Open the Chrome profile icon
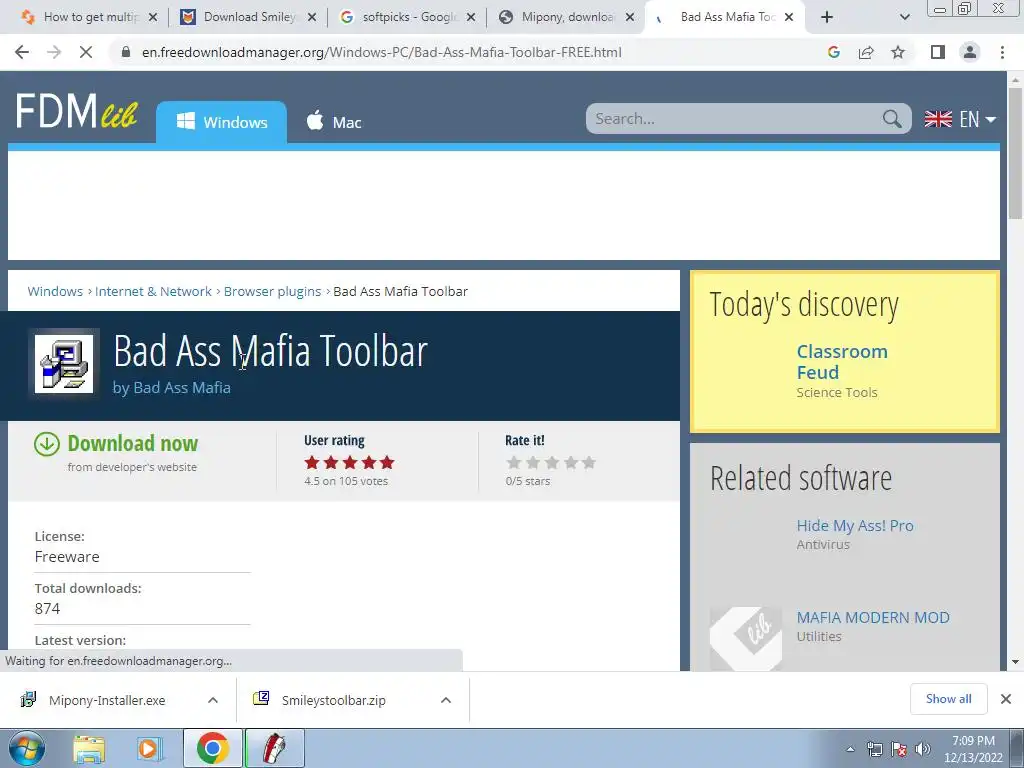The width and height of the screenshot is (1024, 768). point(970,52)
